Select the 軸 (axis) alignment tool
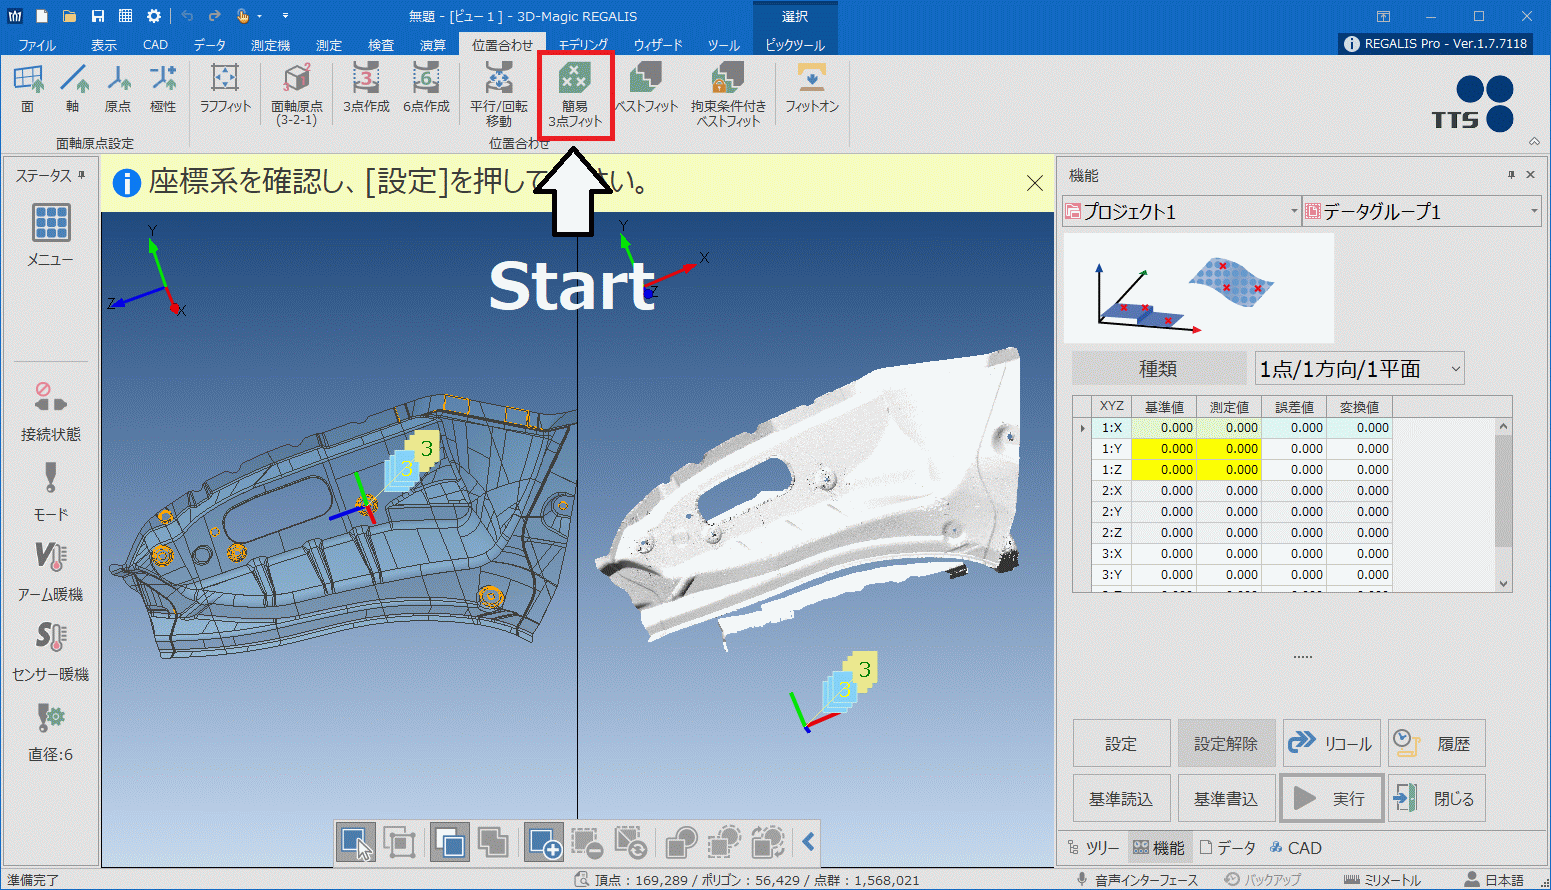The width and height of the screenshot is (1551, 890). coord(73,88)
